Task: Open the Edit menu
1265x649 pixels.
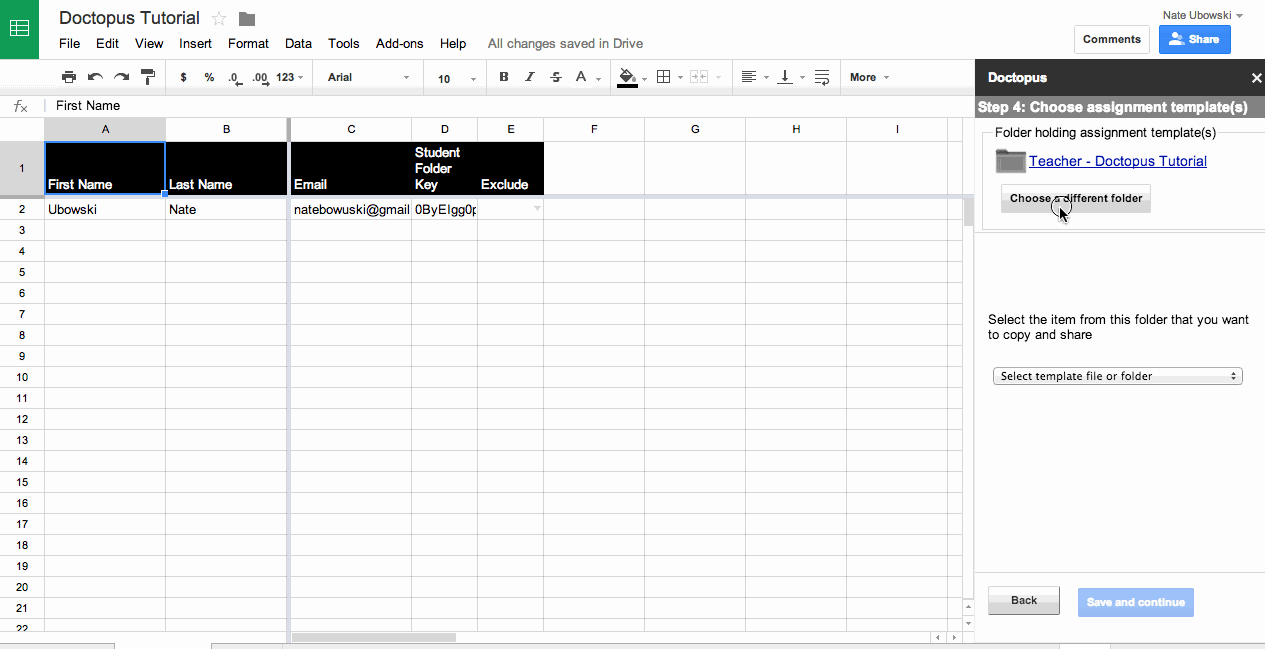Action: tap(107, 43)
